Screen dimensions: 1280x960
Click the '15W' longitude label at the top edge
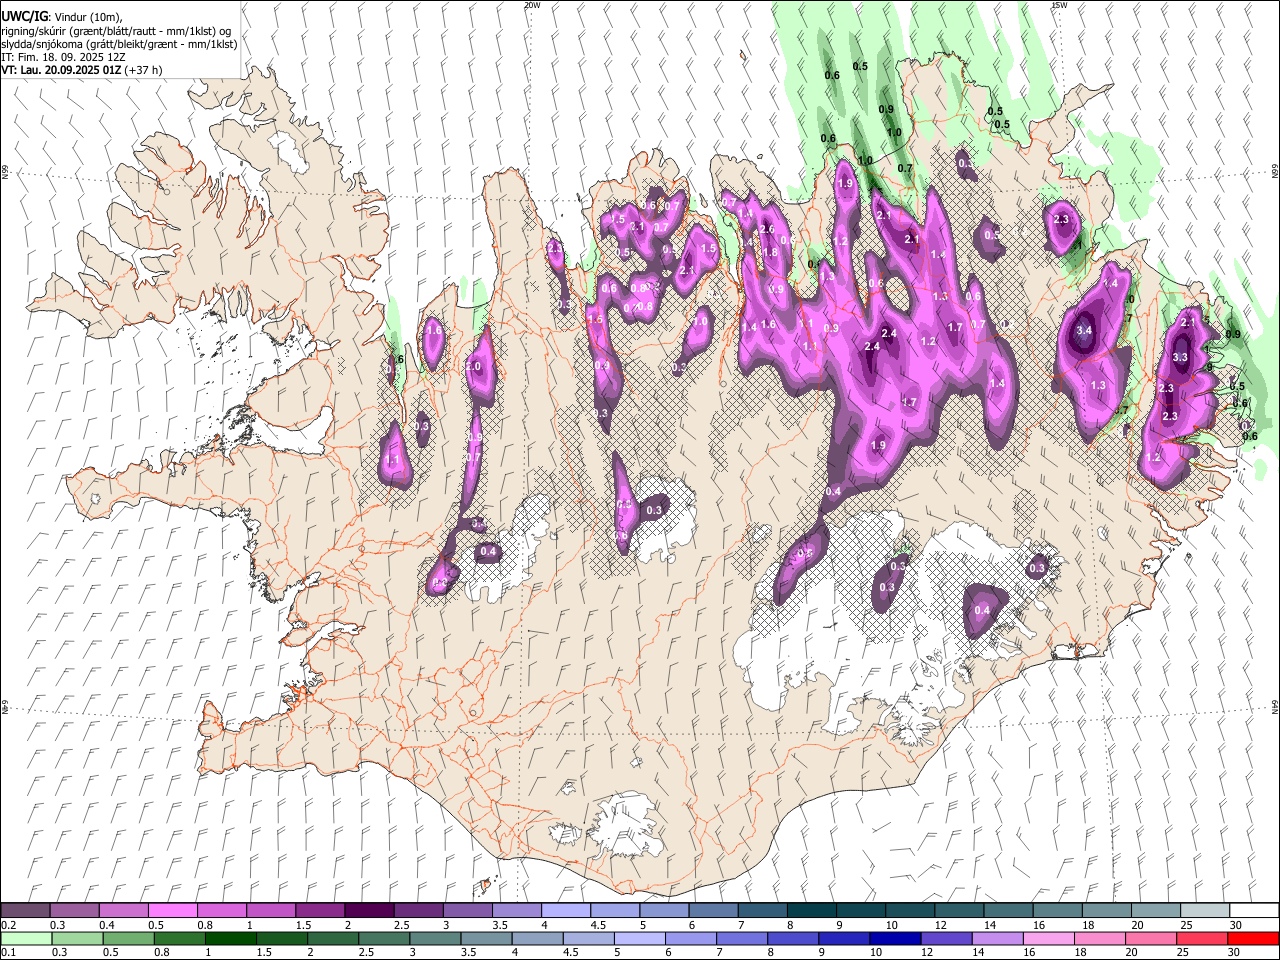[1060, 5]
